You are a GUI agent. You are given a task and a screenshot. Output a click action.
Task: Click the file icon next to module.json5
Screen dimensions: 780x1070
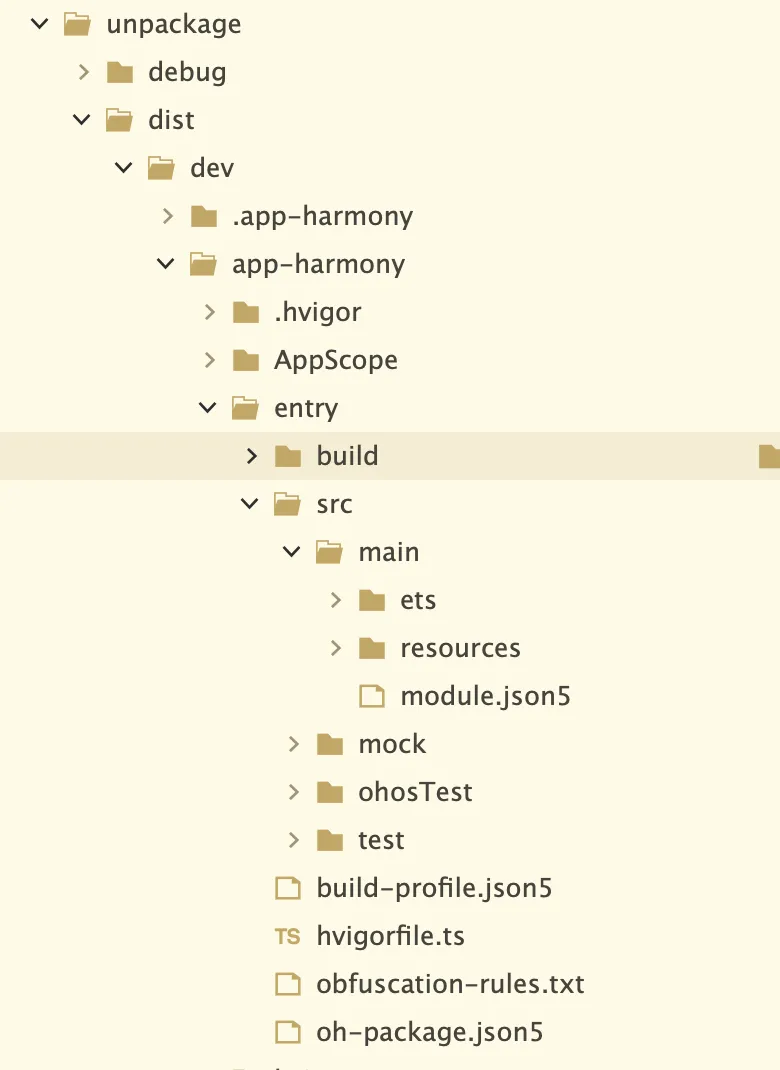pos(372,696)
